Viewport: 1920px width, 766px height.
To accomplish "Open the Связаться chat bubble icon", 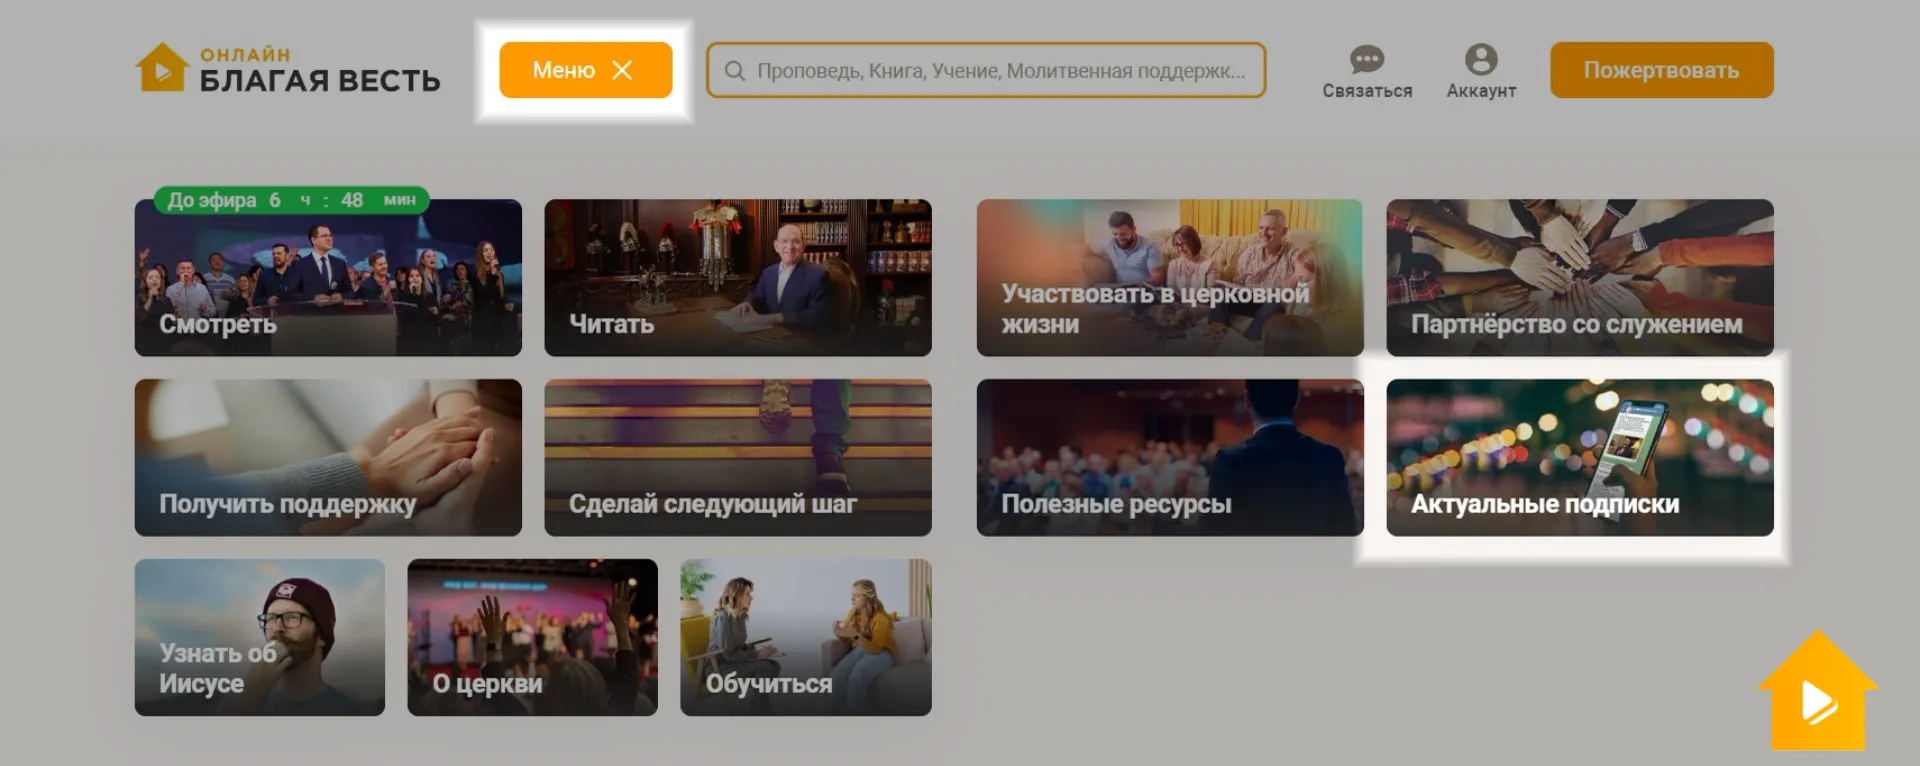I will click(1366, 60).
